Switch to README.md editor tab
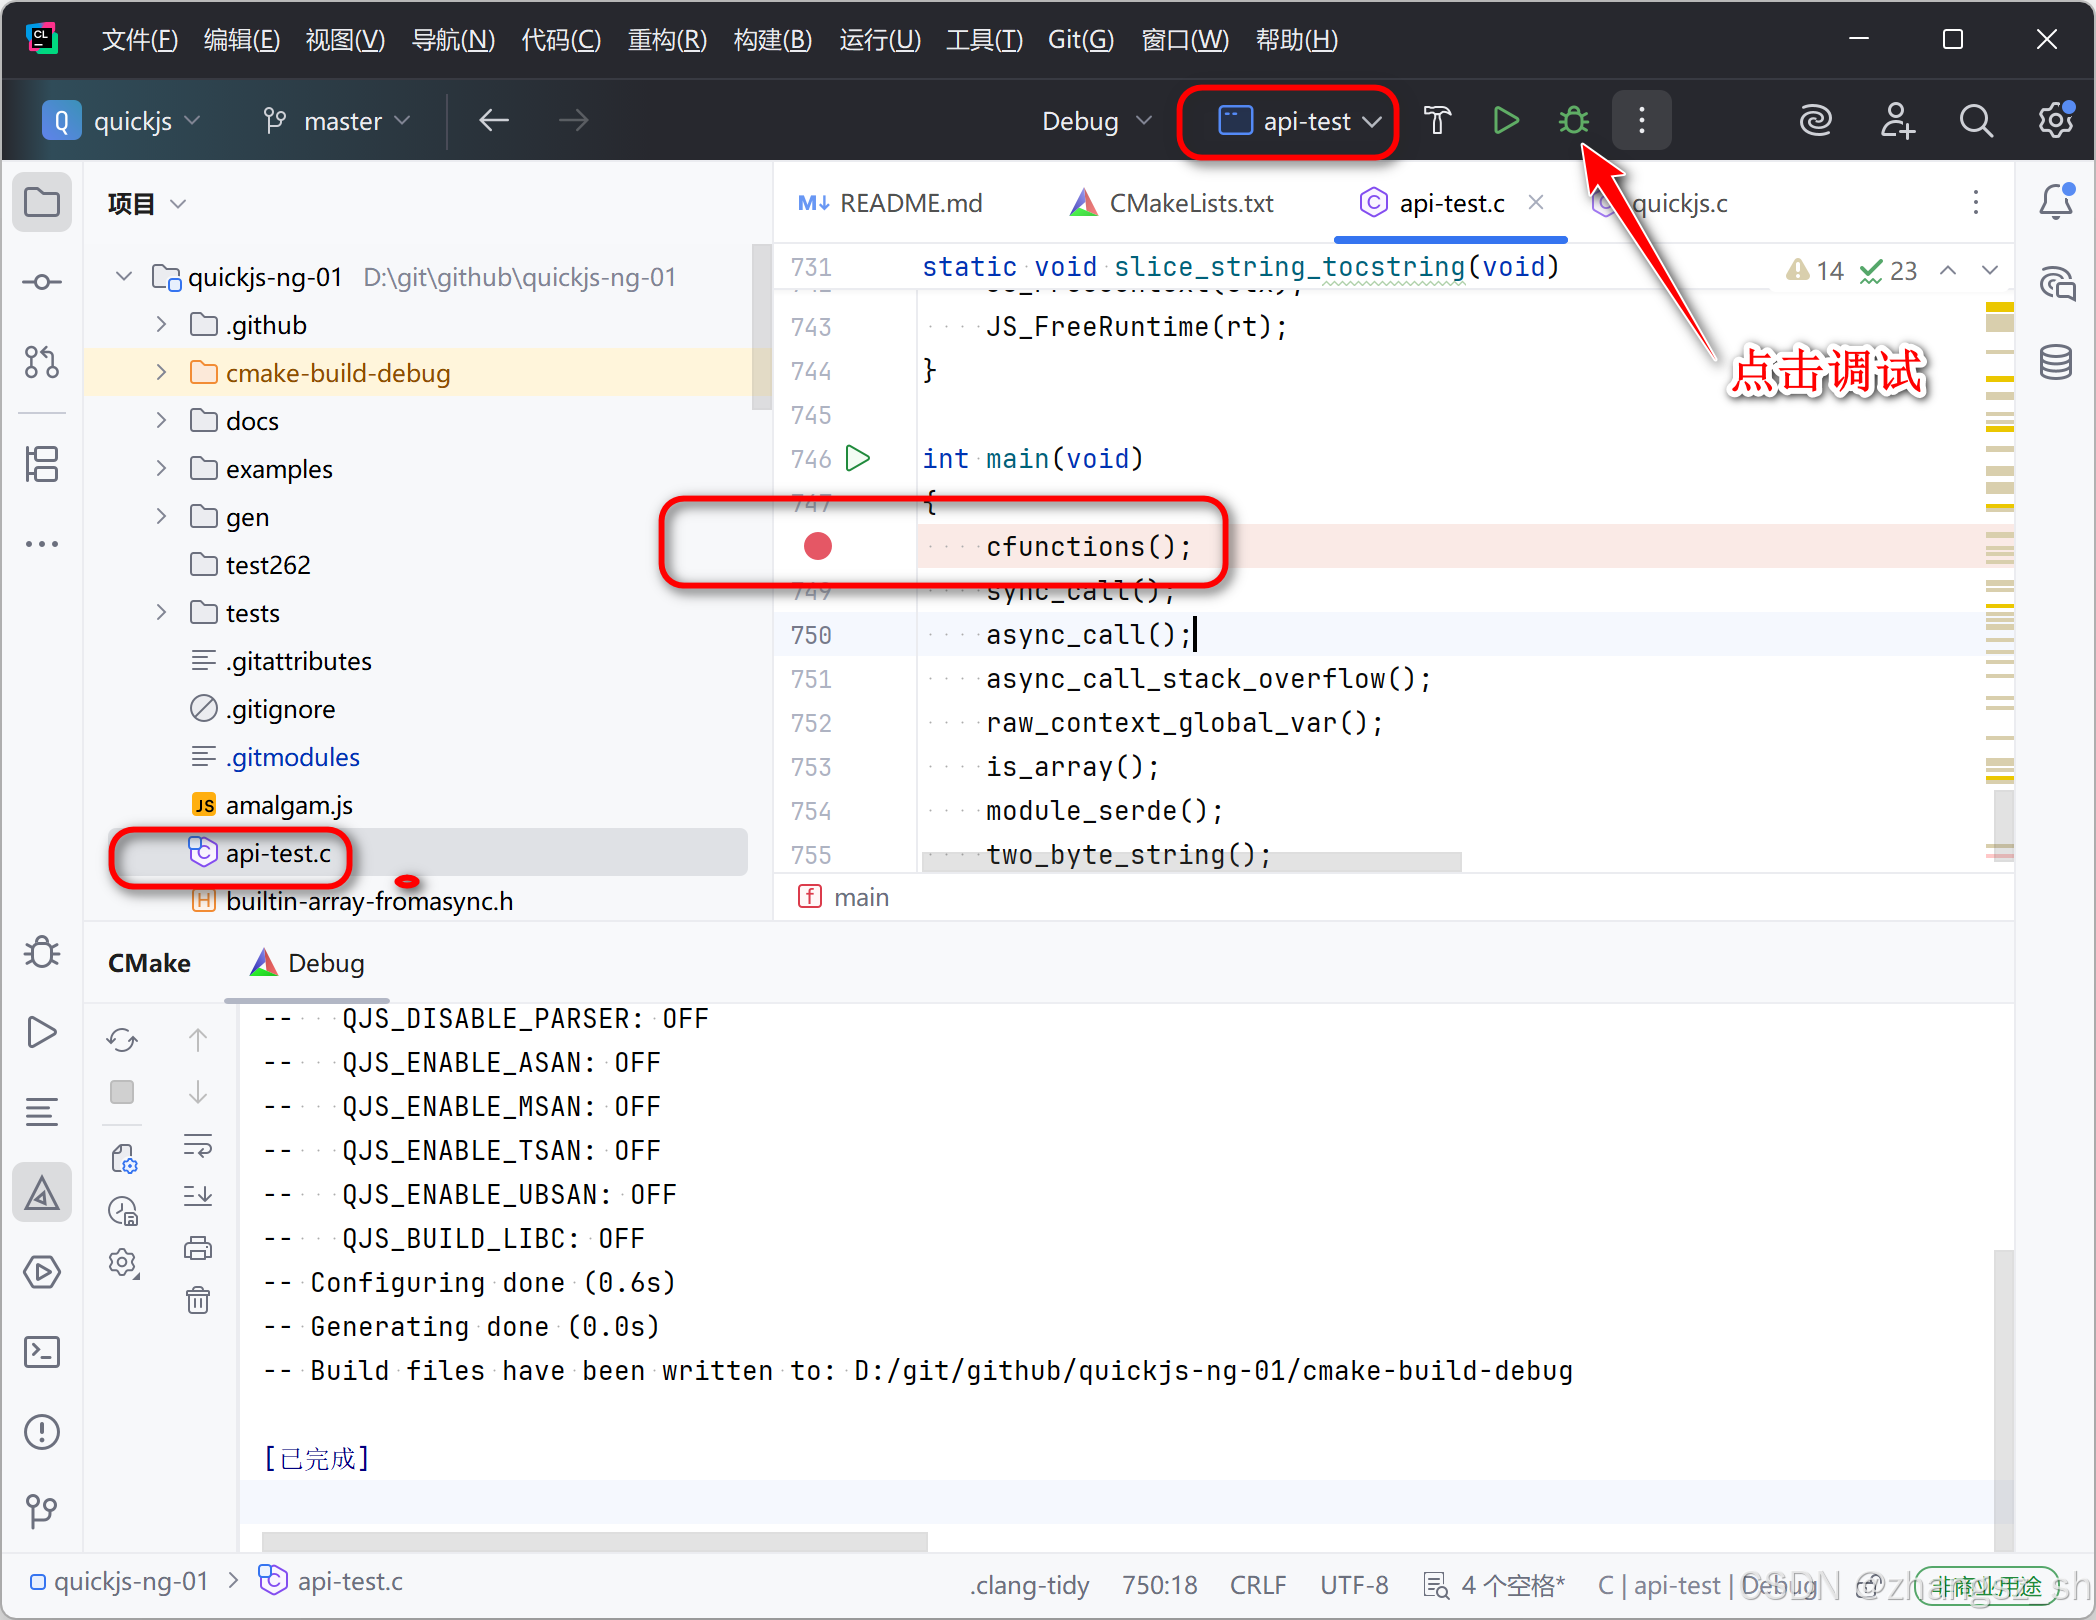Image resolution: width=2096 pixels, height=1620 pixels. [890, 204]
